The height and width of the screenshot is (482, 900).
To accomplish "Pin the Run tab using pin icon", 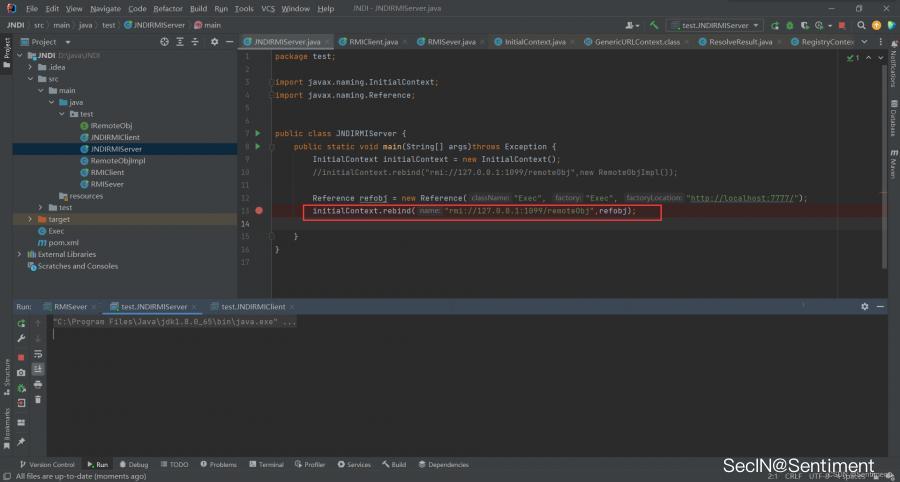I will (21, 441).
